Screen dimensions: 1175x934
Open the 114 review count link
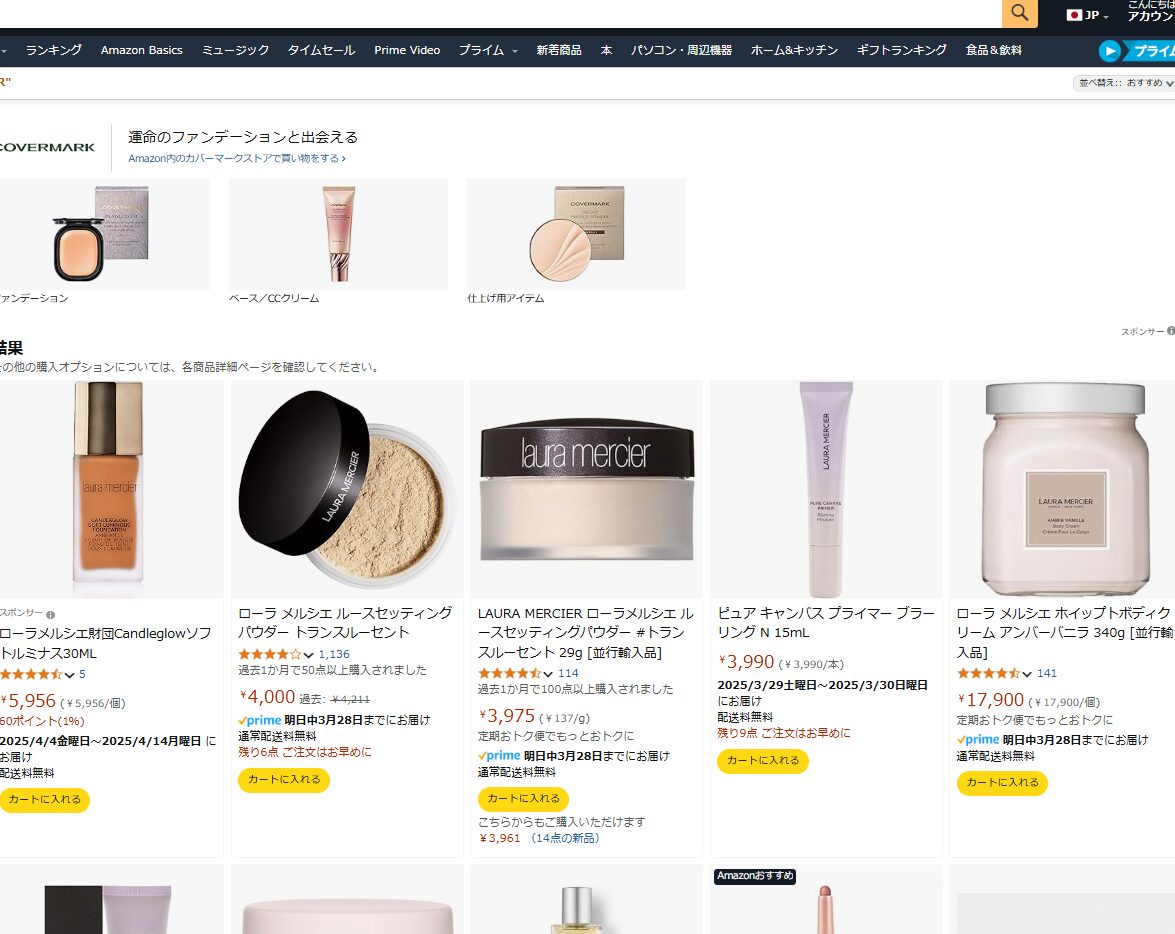568,673
